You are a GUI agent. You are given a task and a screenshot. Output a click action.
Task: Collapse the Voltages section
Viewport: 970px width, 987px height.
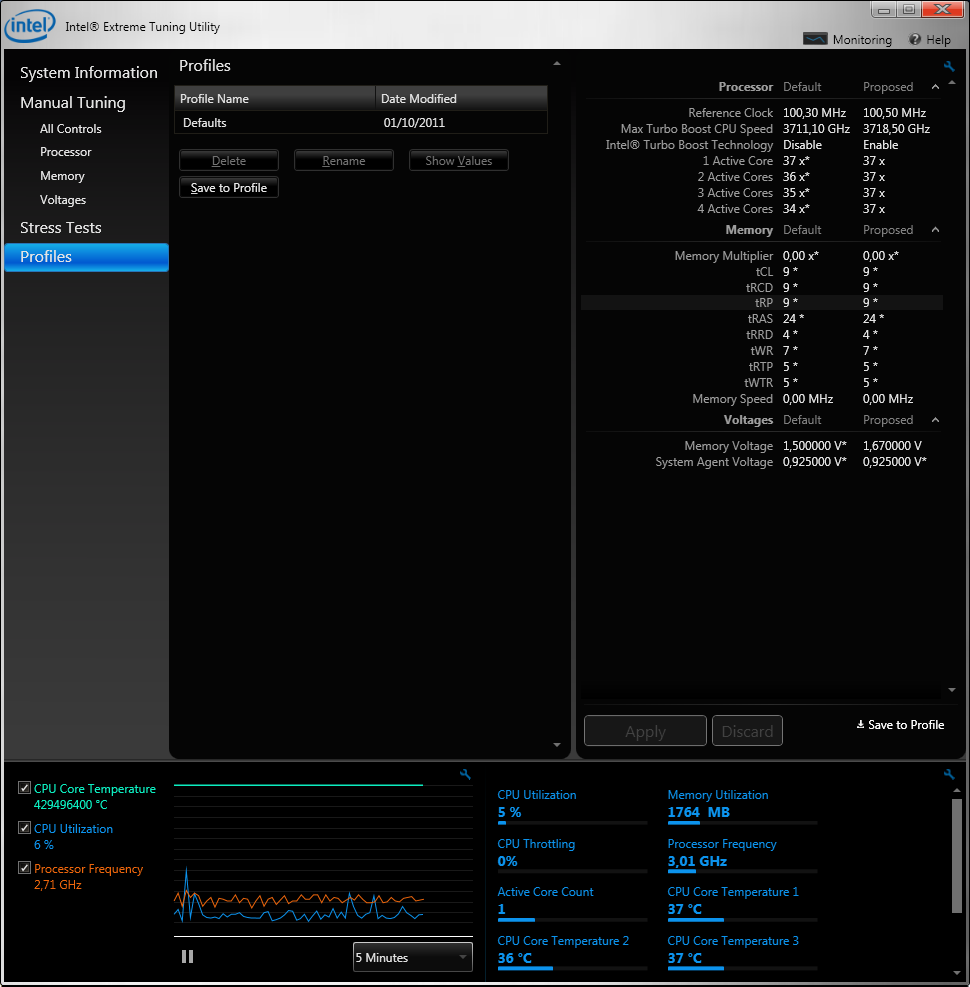click(x=936, y=420)
